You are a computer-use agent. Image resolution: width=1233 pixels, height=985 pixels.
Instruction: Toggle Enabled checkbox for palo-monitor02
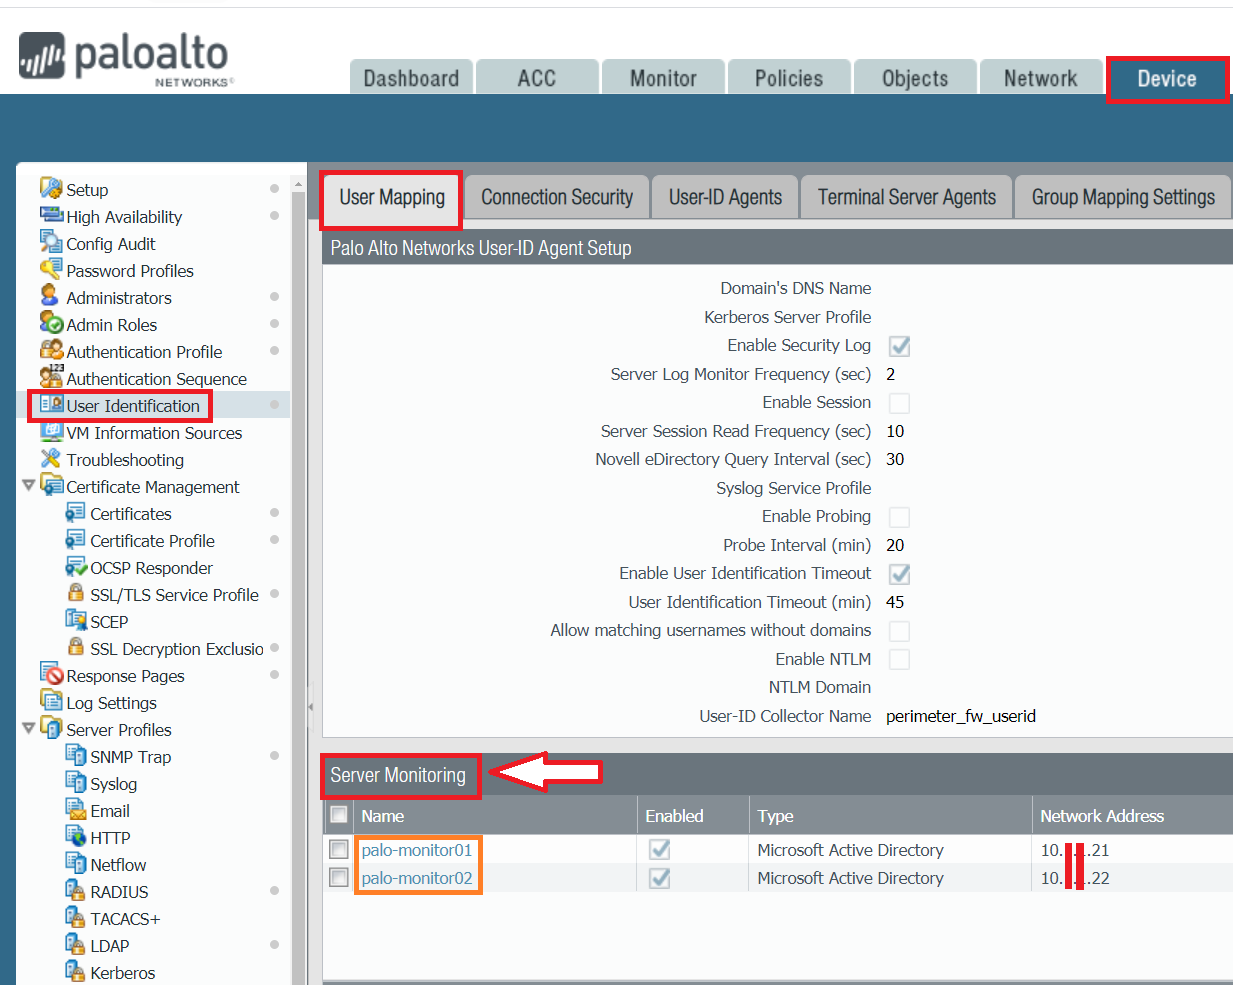[660, 878]
